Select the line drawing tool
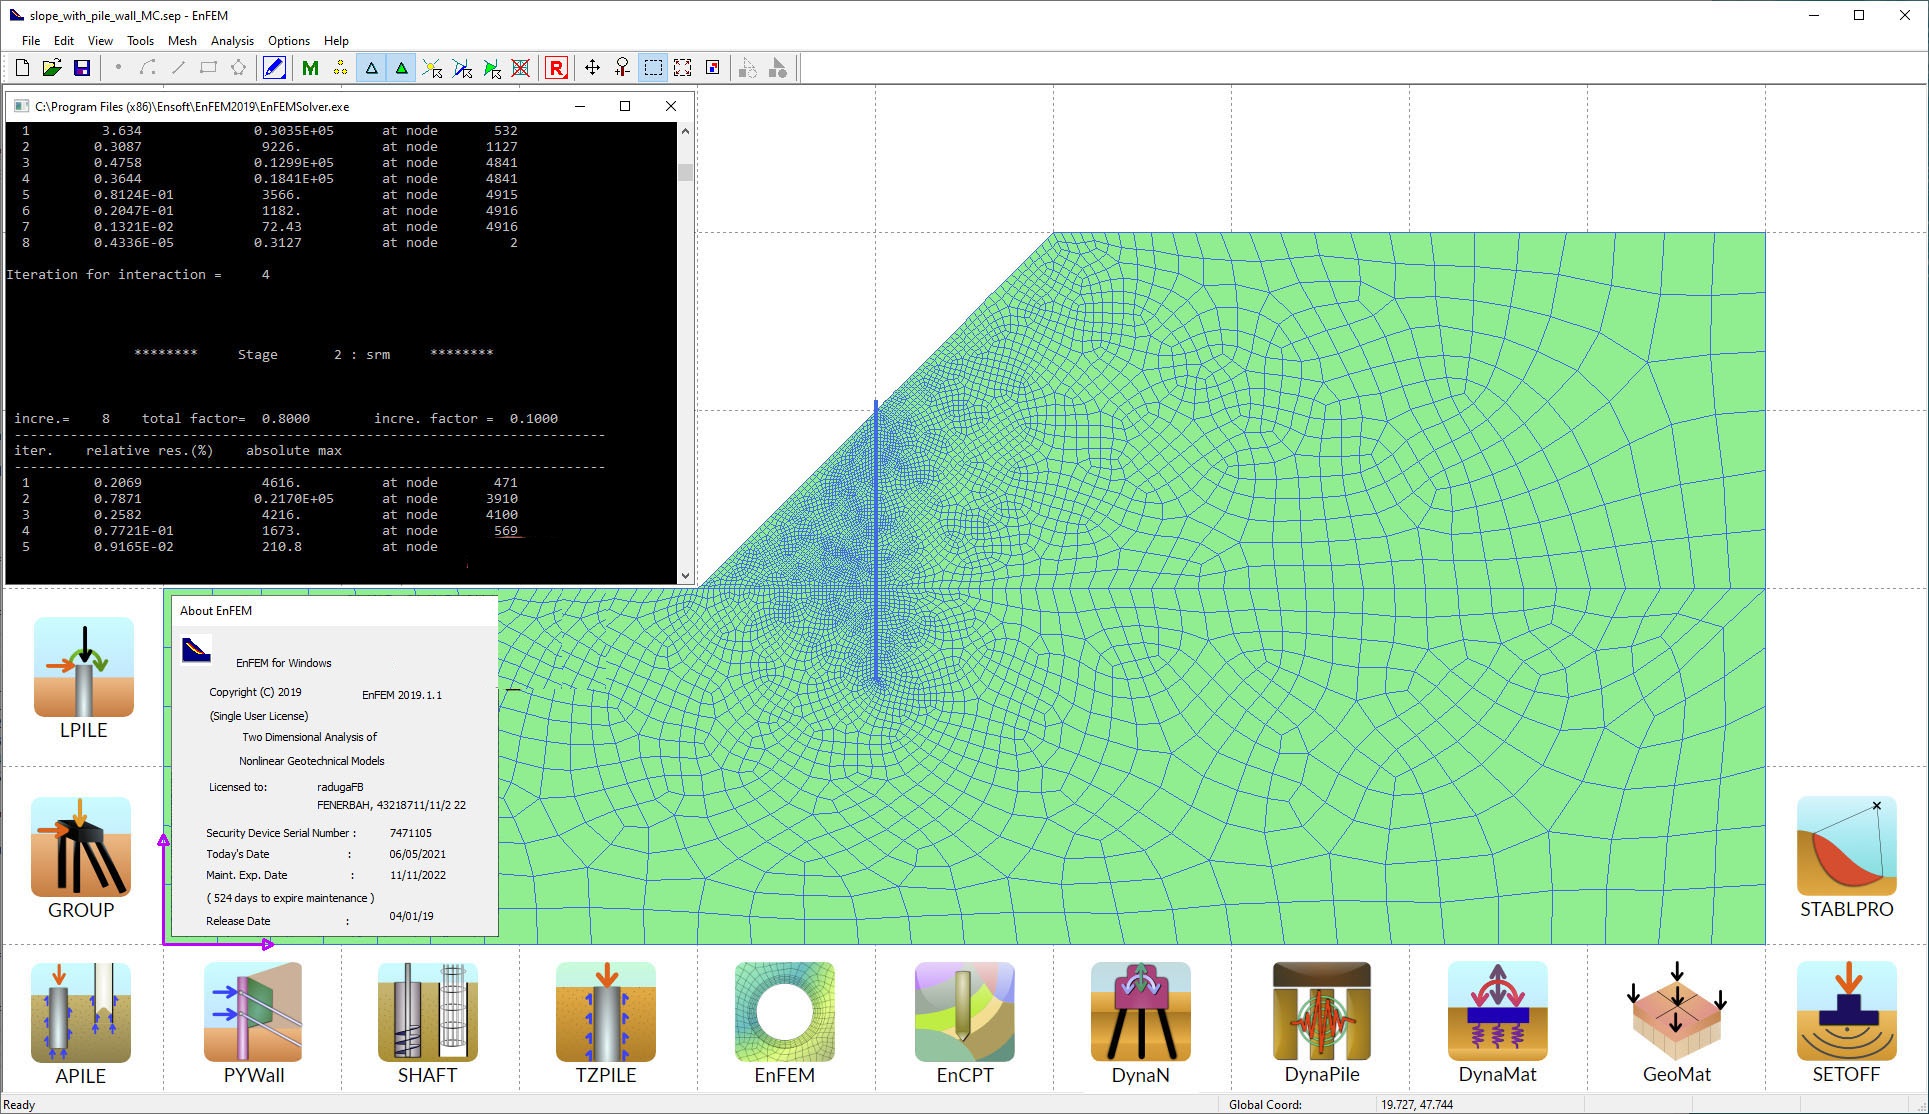The image size is (1929, 1114). (178, 68)
